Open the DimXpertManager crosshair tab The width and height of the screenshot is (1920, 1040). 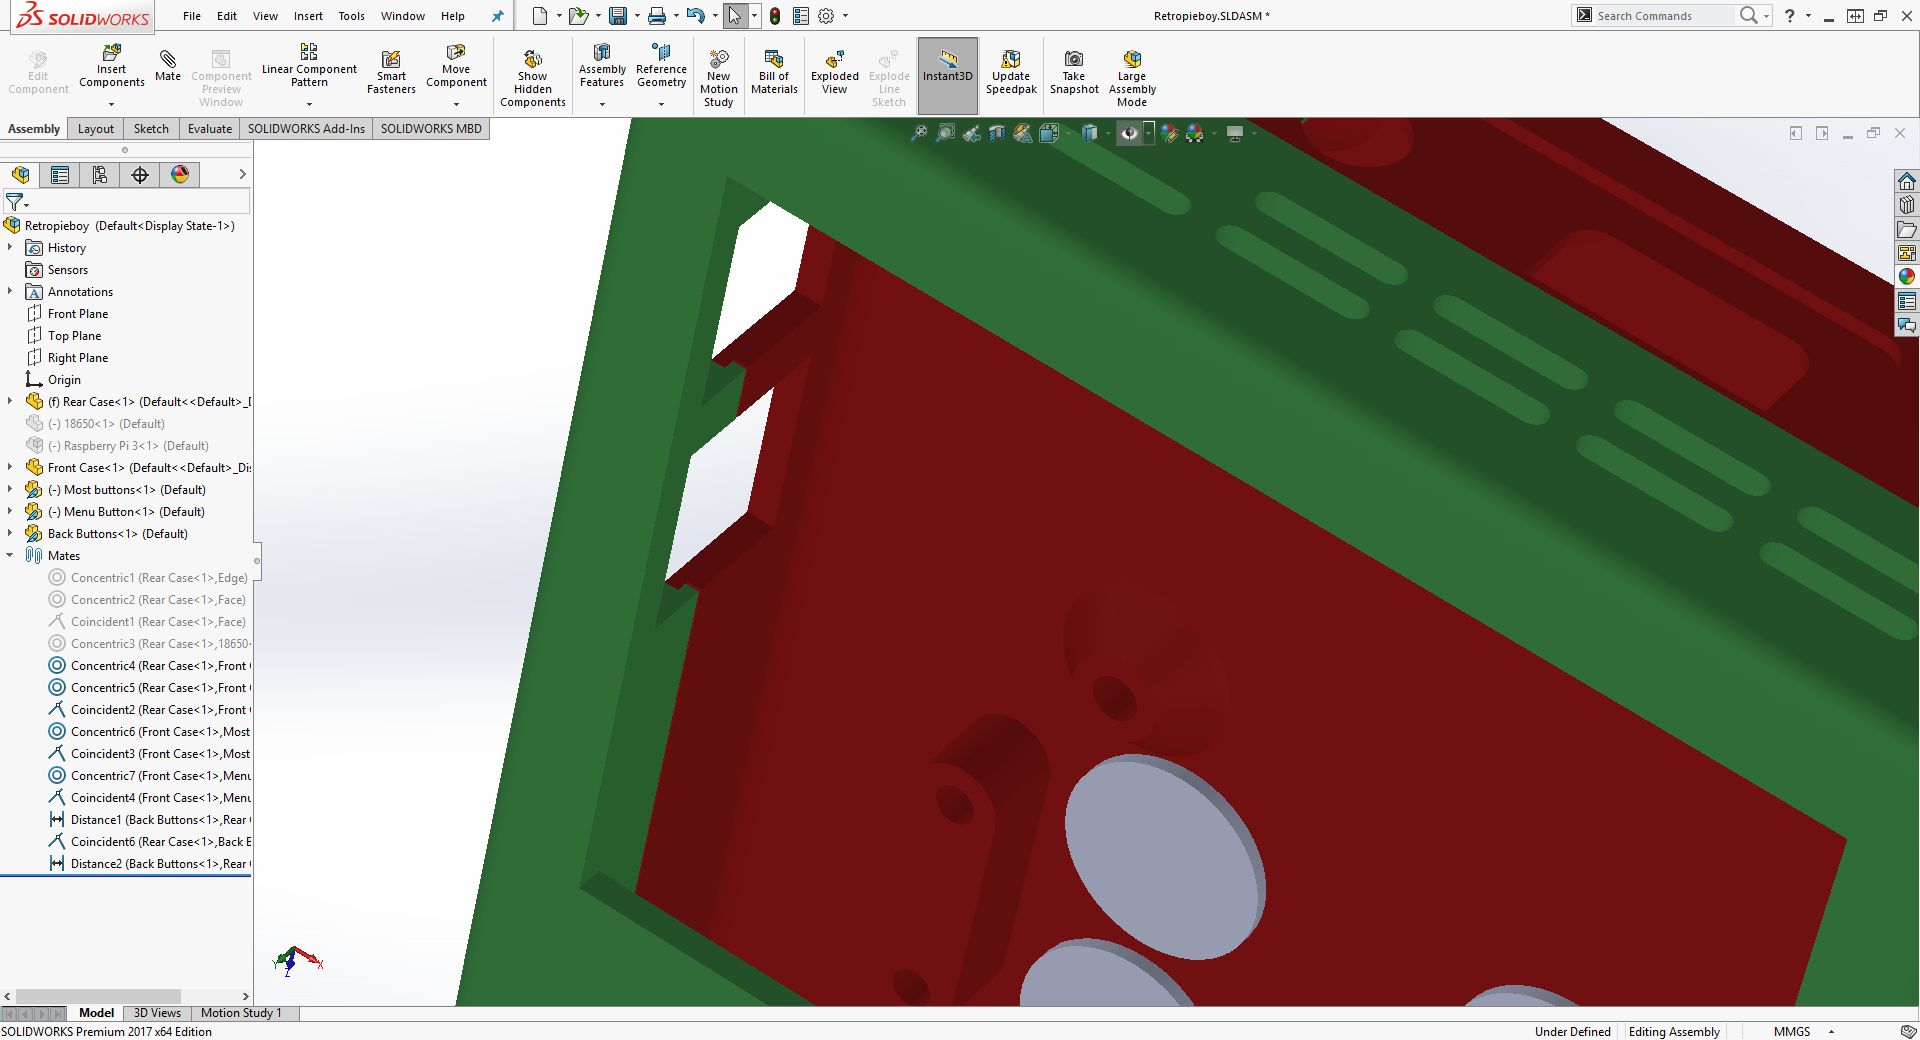[140, 175]
